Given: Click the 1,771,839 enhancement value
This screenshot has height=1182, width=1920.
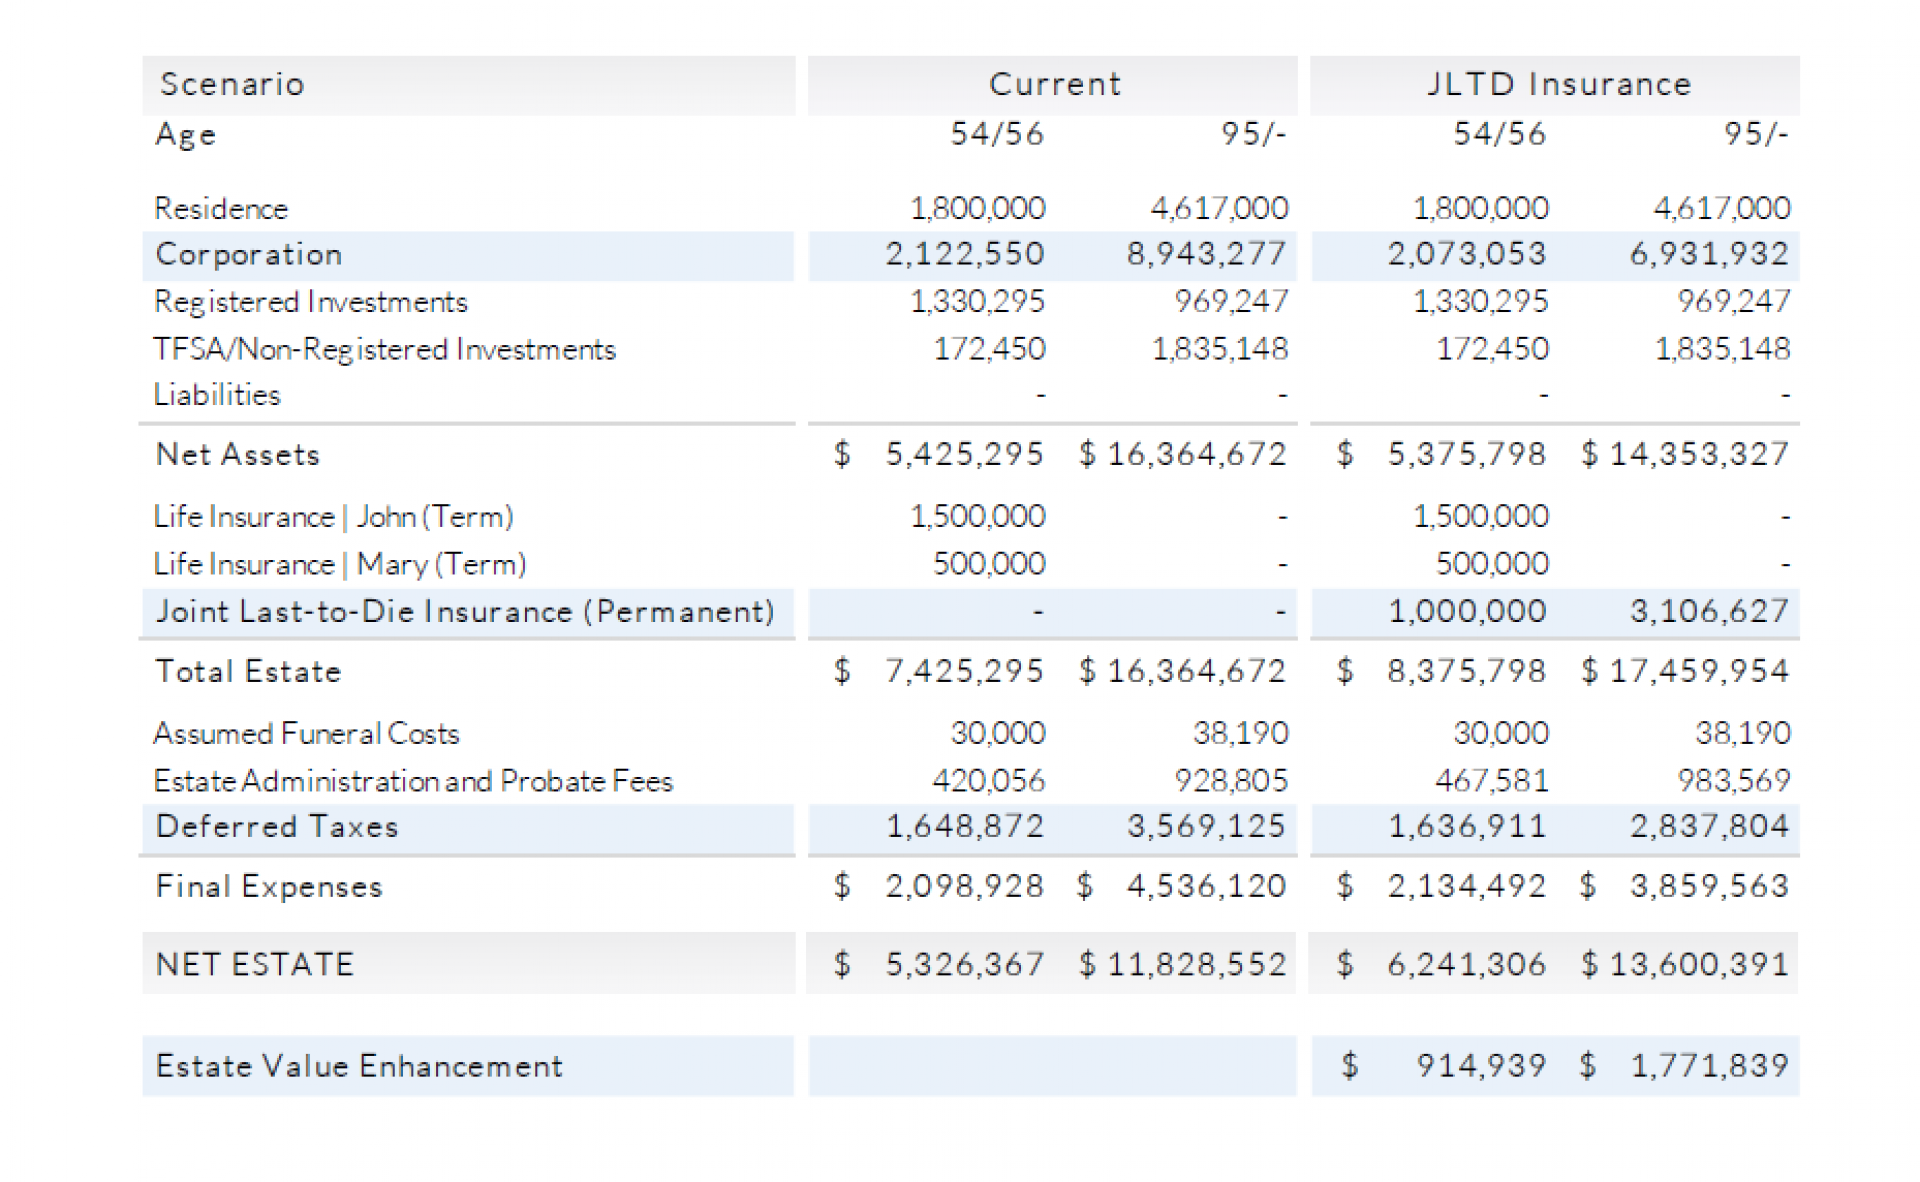Looking at the screenshot, I should click(1708, 1067).
